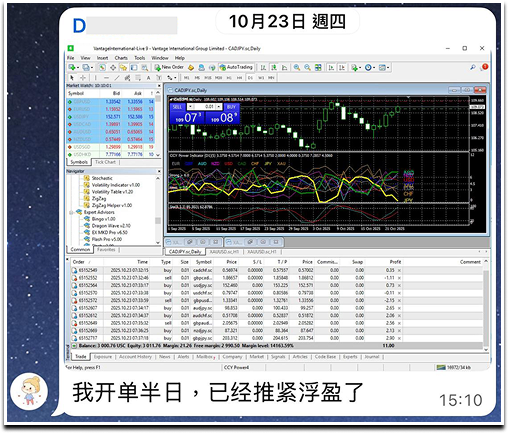
Task: Click the zoom out magnifier icon
Action: point(307,67)
